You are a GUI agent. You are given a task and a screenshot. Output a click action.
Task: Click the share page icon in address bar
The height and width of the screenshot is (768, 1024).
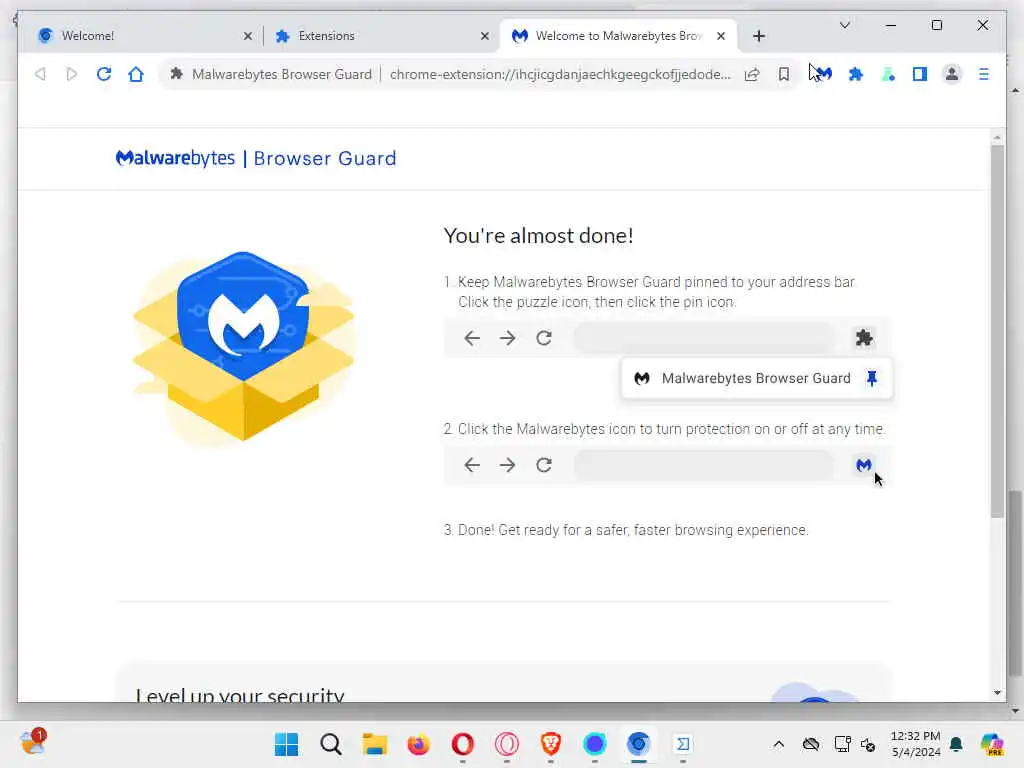[x=752, y=74]
